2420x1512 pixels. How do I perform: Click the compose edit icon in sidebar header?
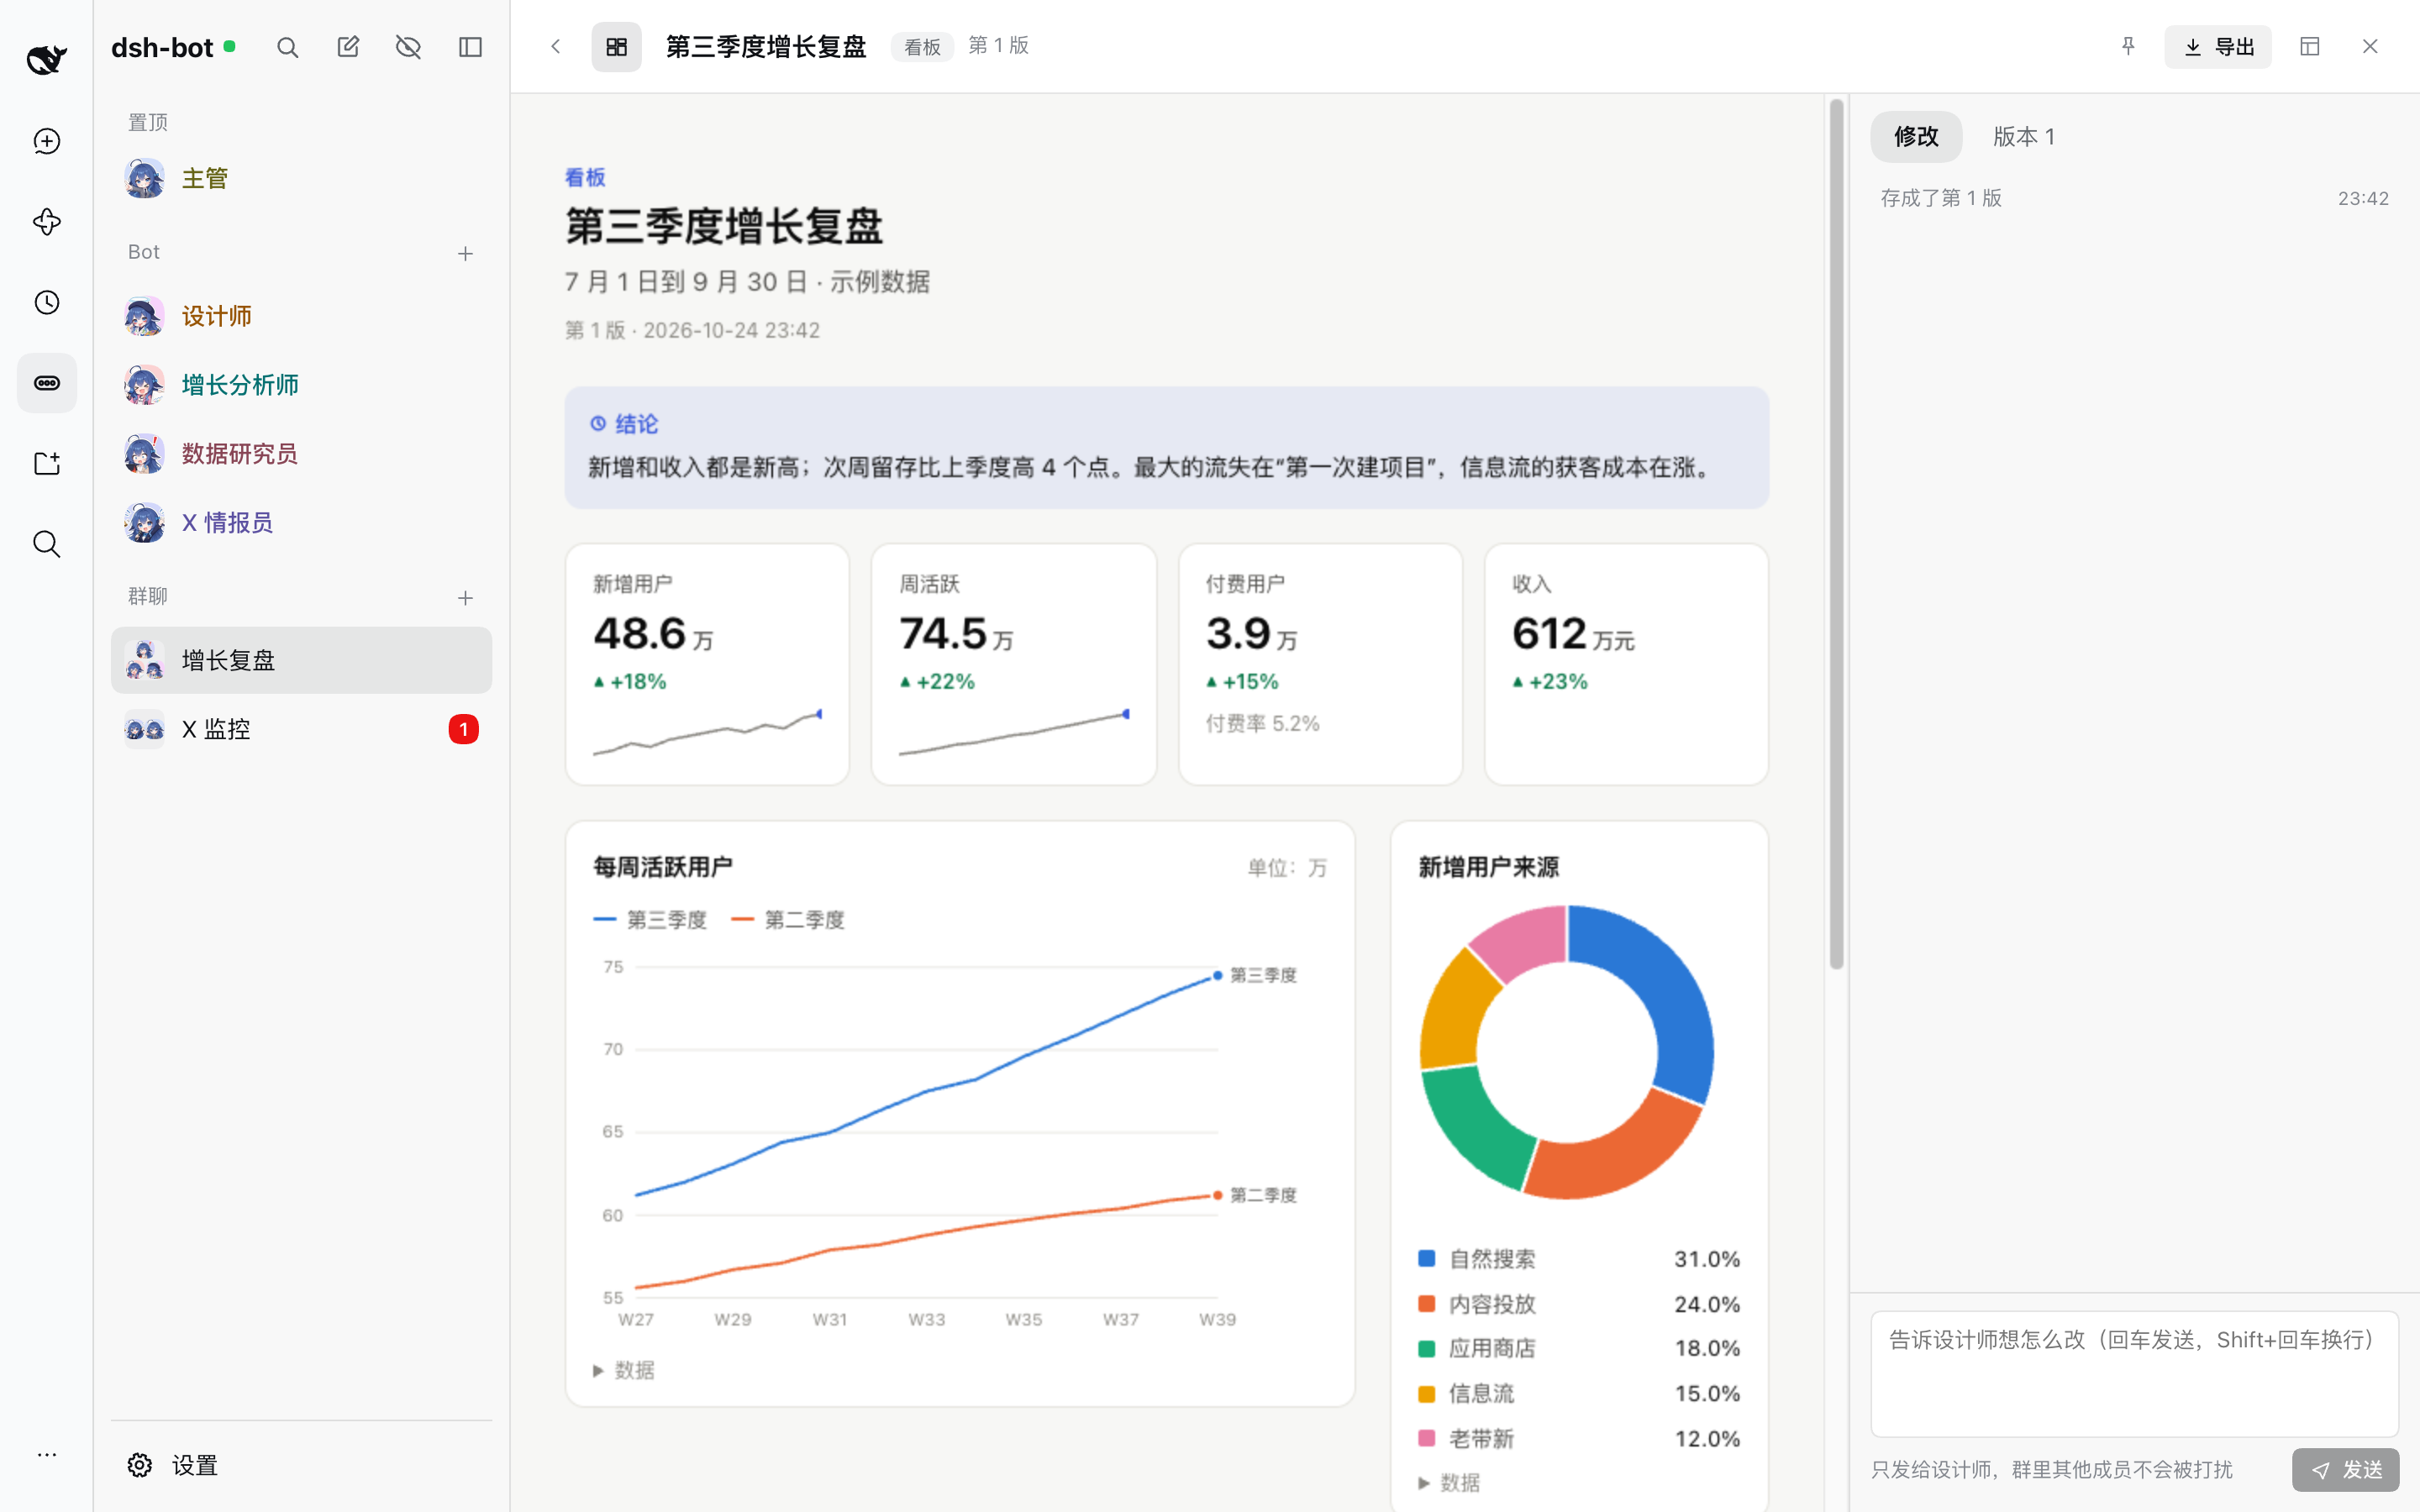(x=348, y=47)
